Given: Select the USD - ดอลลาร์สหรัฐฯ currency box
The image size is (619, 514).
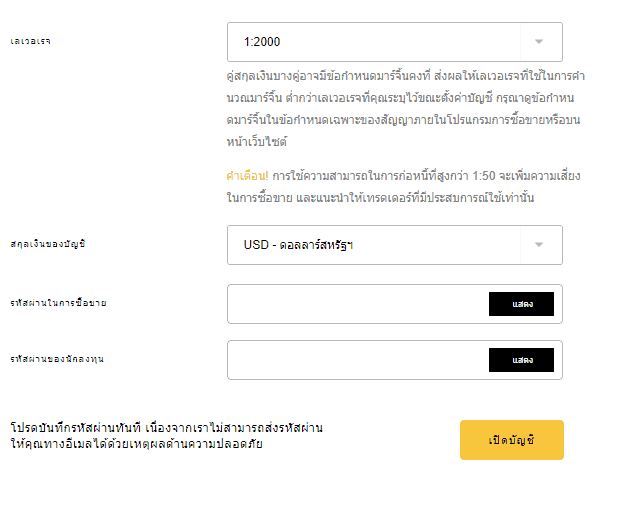Looking at the screenshot, I should point(395,245).
